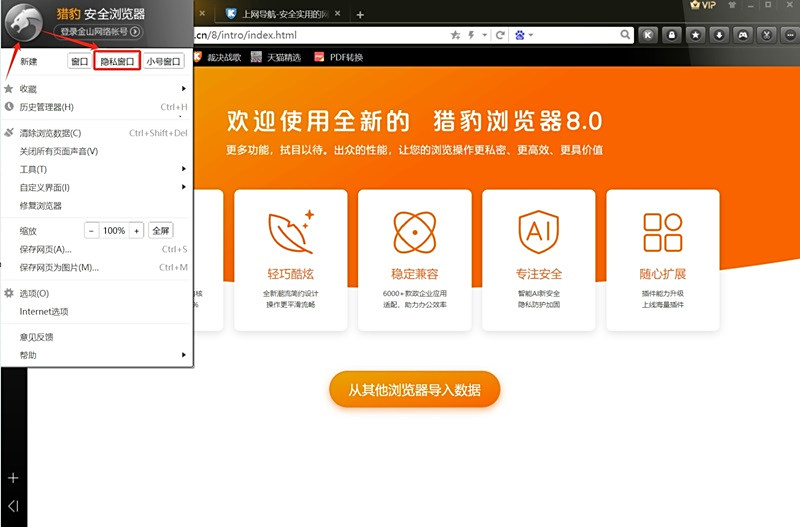Expand the 工具(T) submenu
Image resolution: width=800 pixels, height=527 pixels.
96,169
